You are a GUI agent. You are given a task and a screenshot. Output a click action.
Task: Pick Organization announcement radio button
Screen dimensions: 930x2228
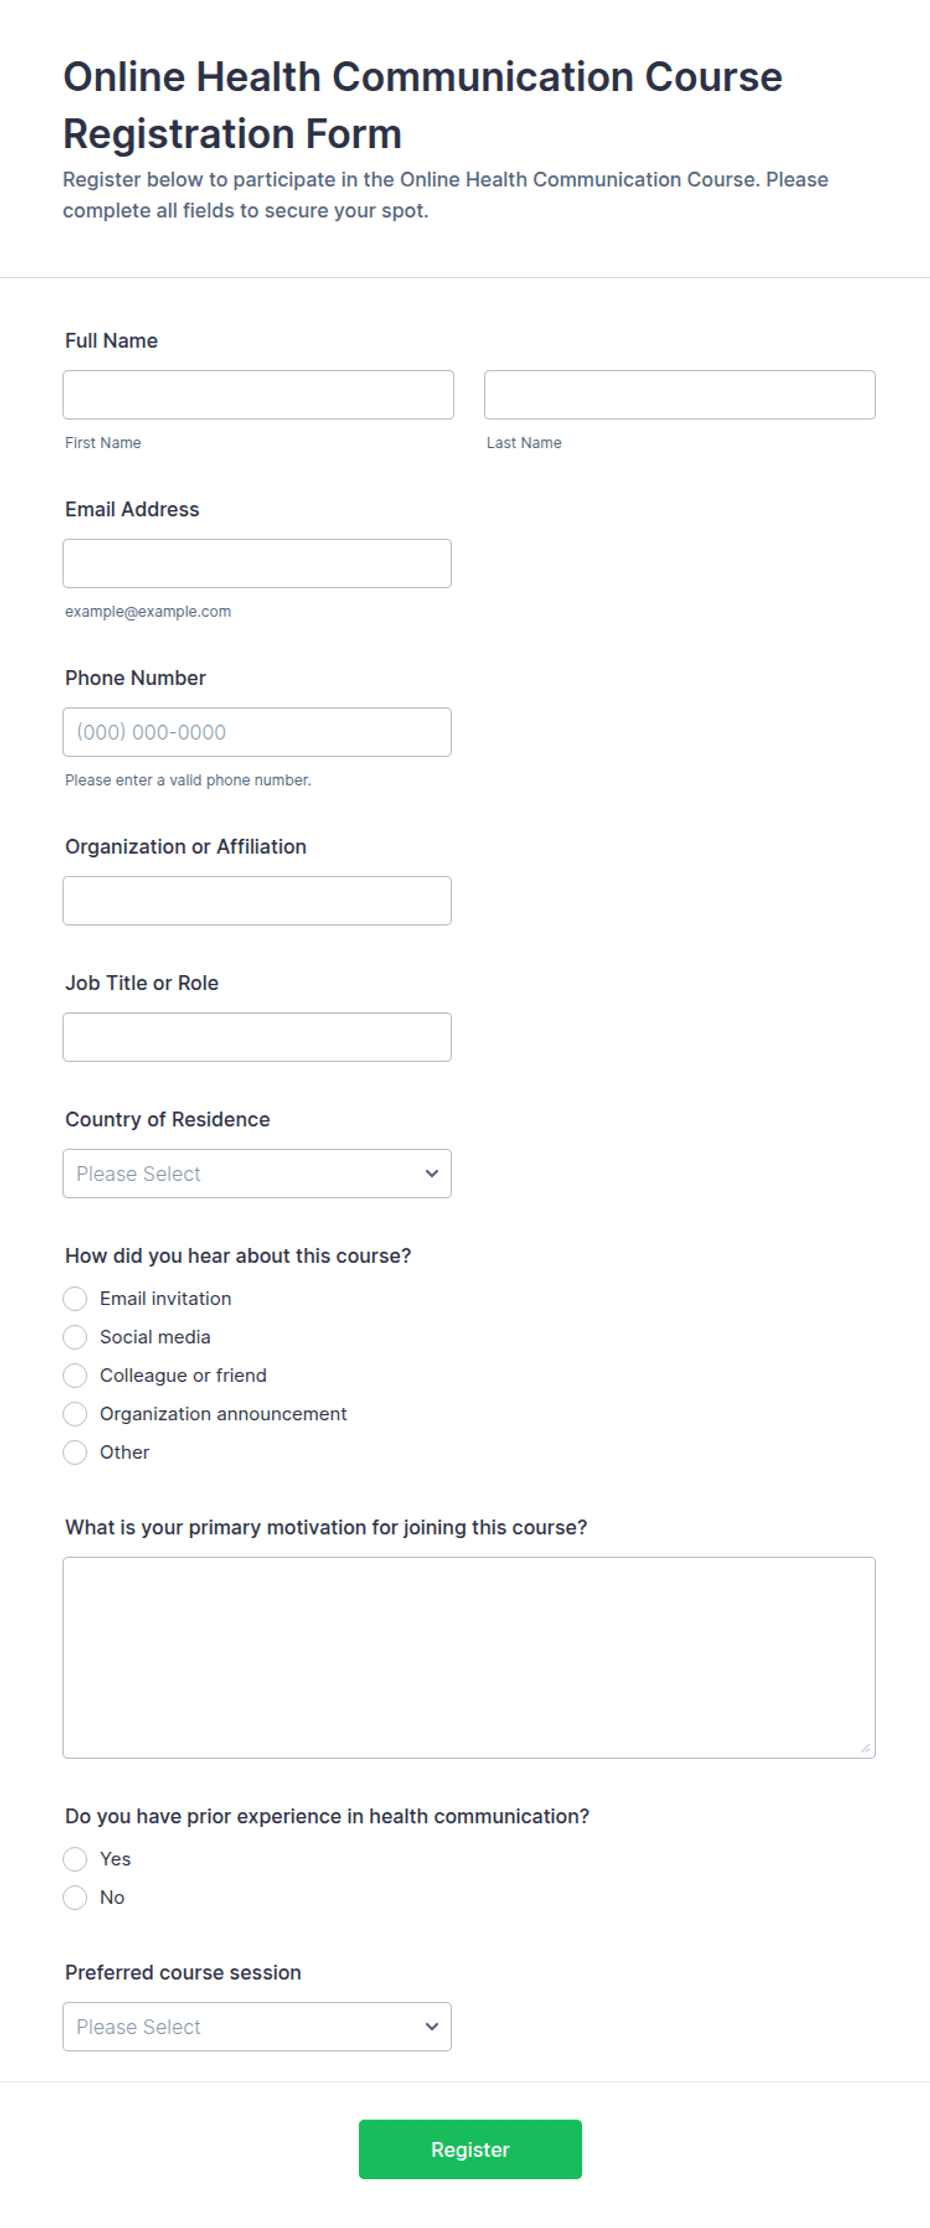click(75, 1414)
